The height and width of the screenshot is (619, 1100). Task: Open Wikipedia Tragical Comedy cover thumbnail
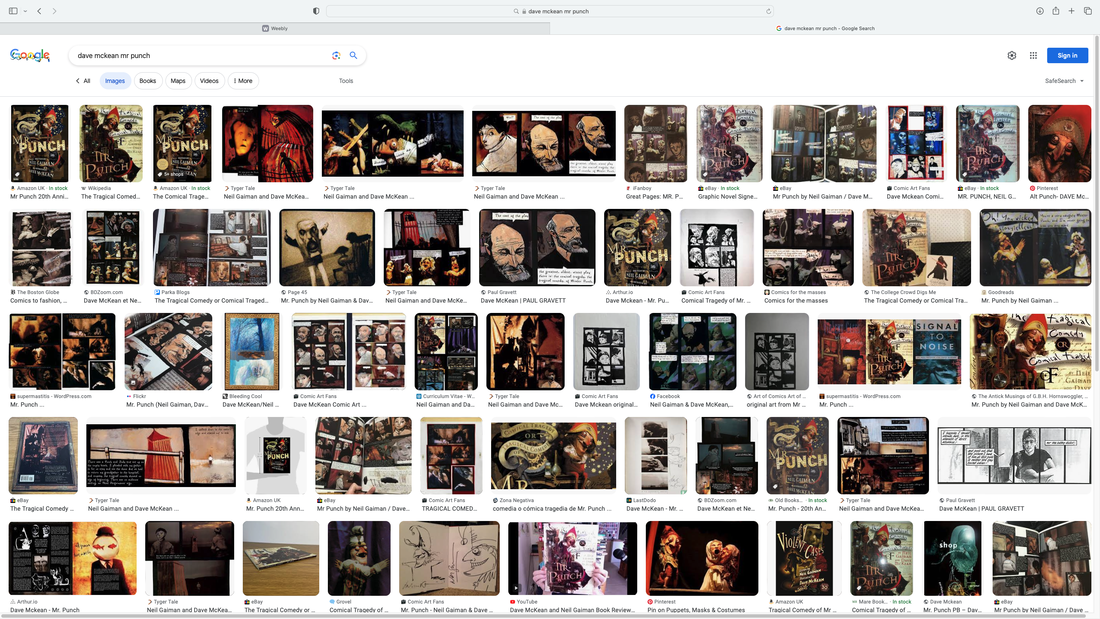pos(111,144)
